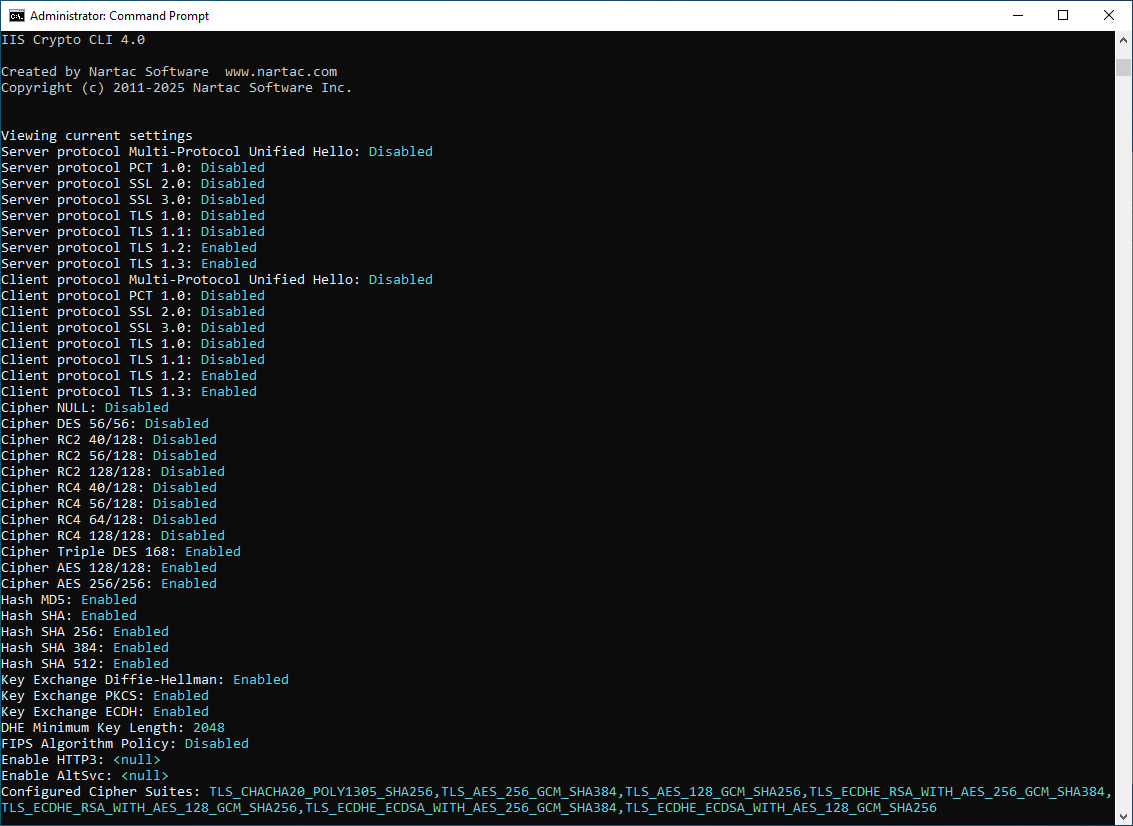Click the 'Cipher NULL: Disabled' line
The image size is (1133, 826).
(x=85, y=408)
